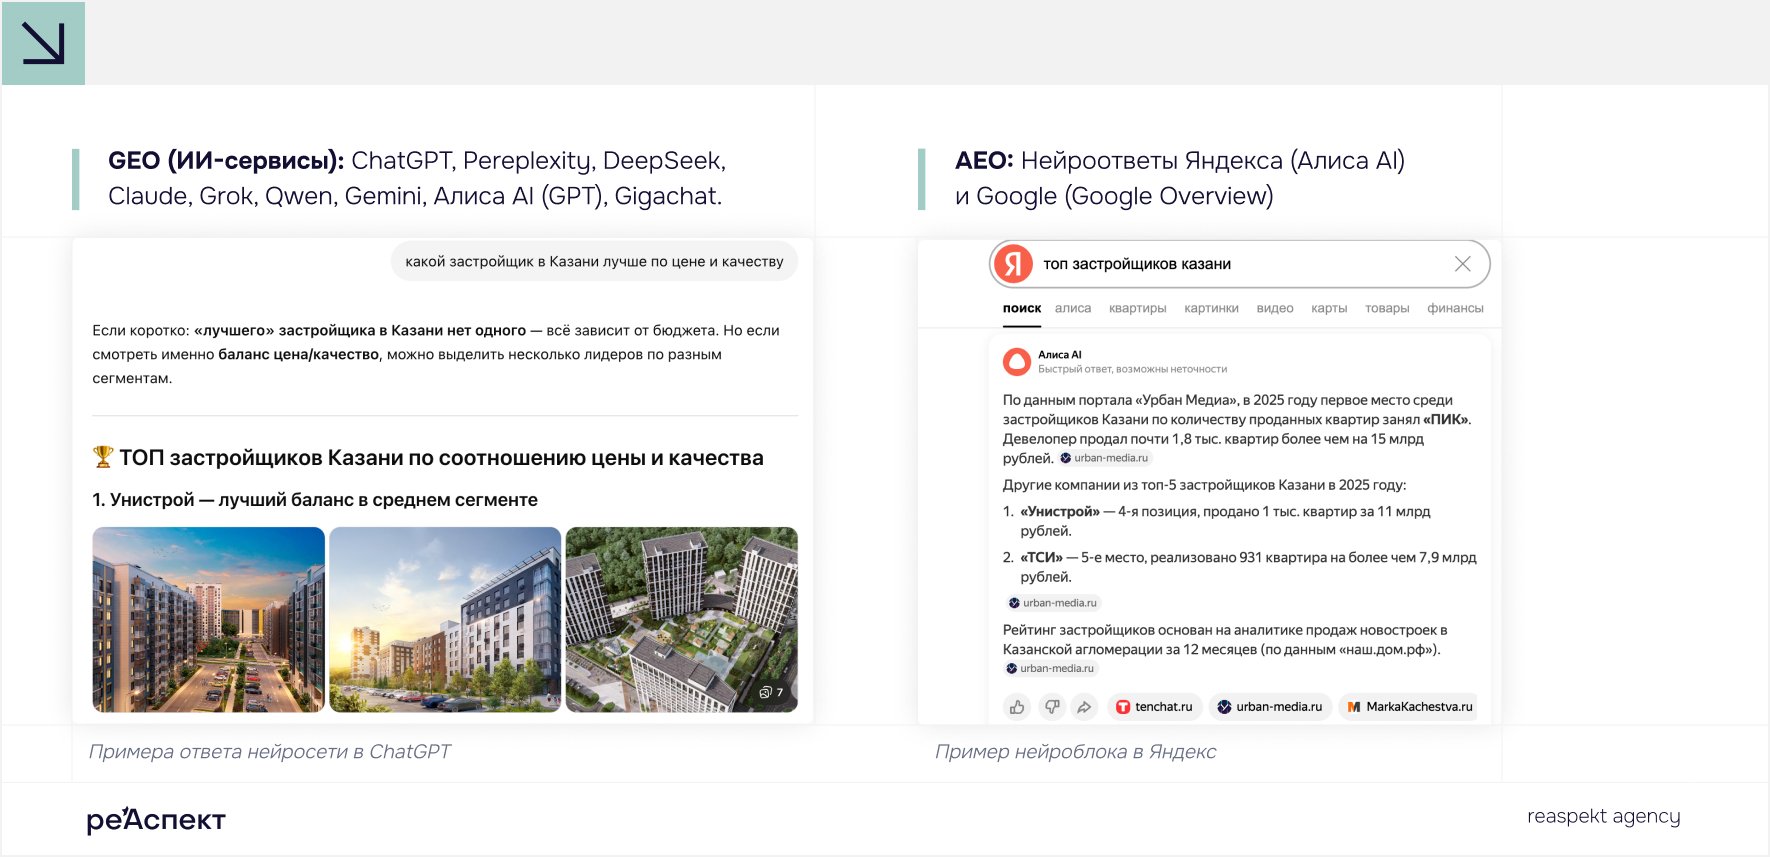Open the «видео» tab
The width and height of the screenshot is (1770, 857).
point(1275,308)
